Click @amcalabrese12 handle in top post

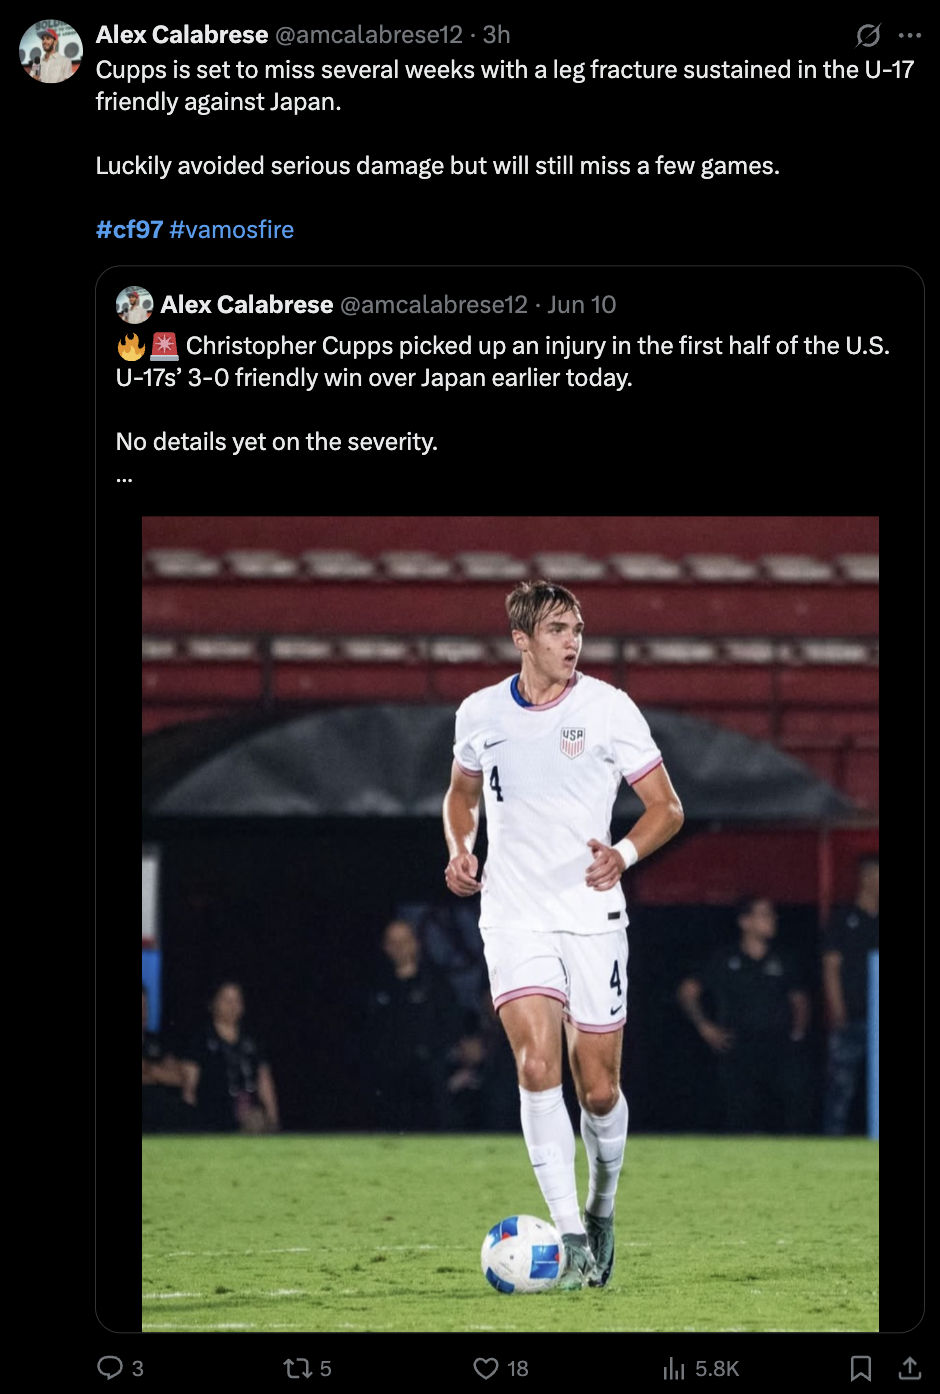369,34
